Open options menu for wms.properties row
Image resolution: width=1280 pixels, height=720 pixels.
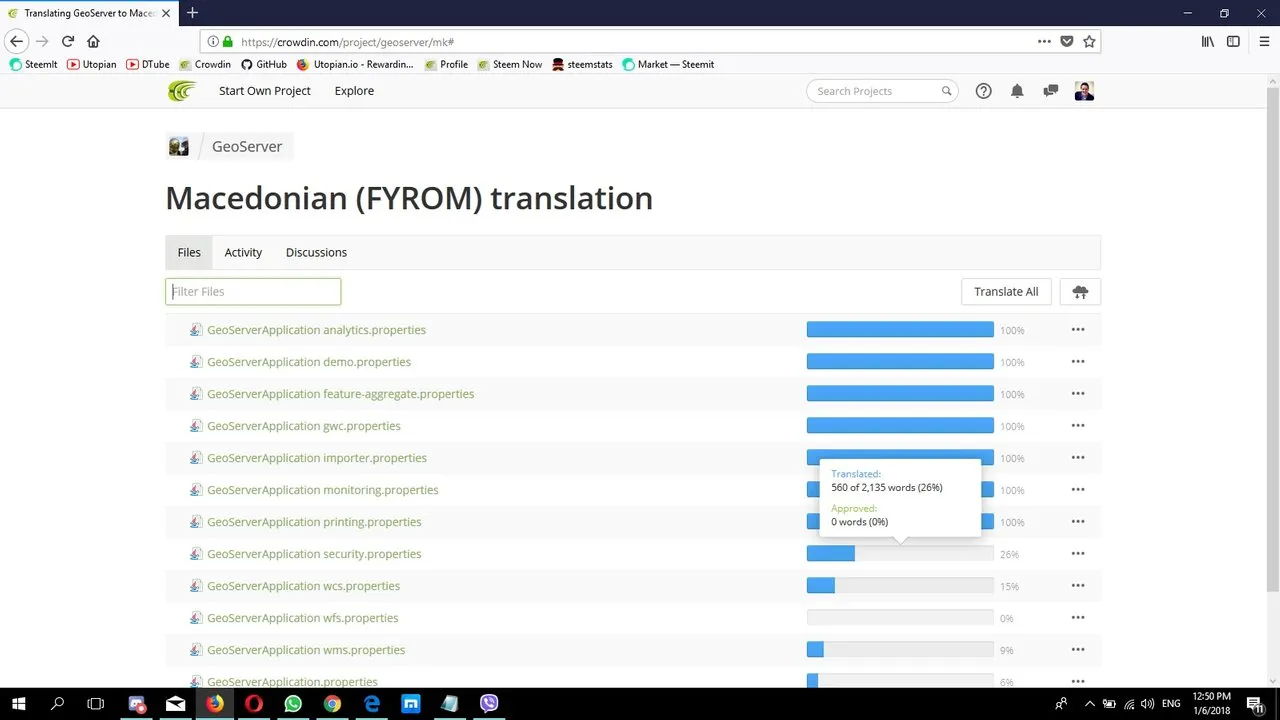(x=1078, y=650)
